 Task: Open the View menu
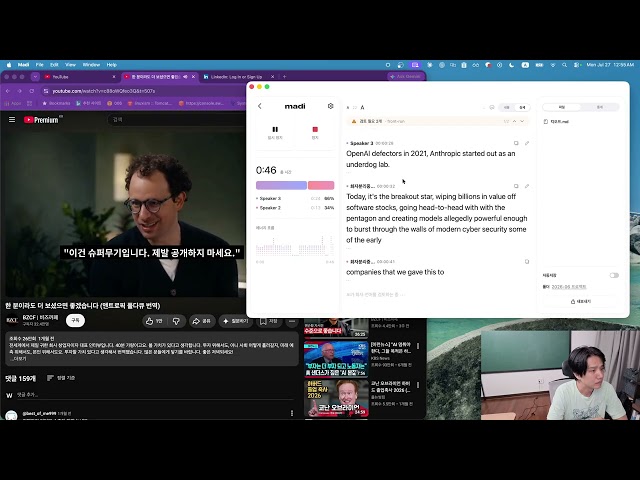click(x=71, y=65)
